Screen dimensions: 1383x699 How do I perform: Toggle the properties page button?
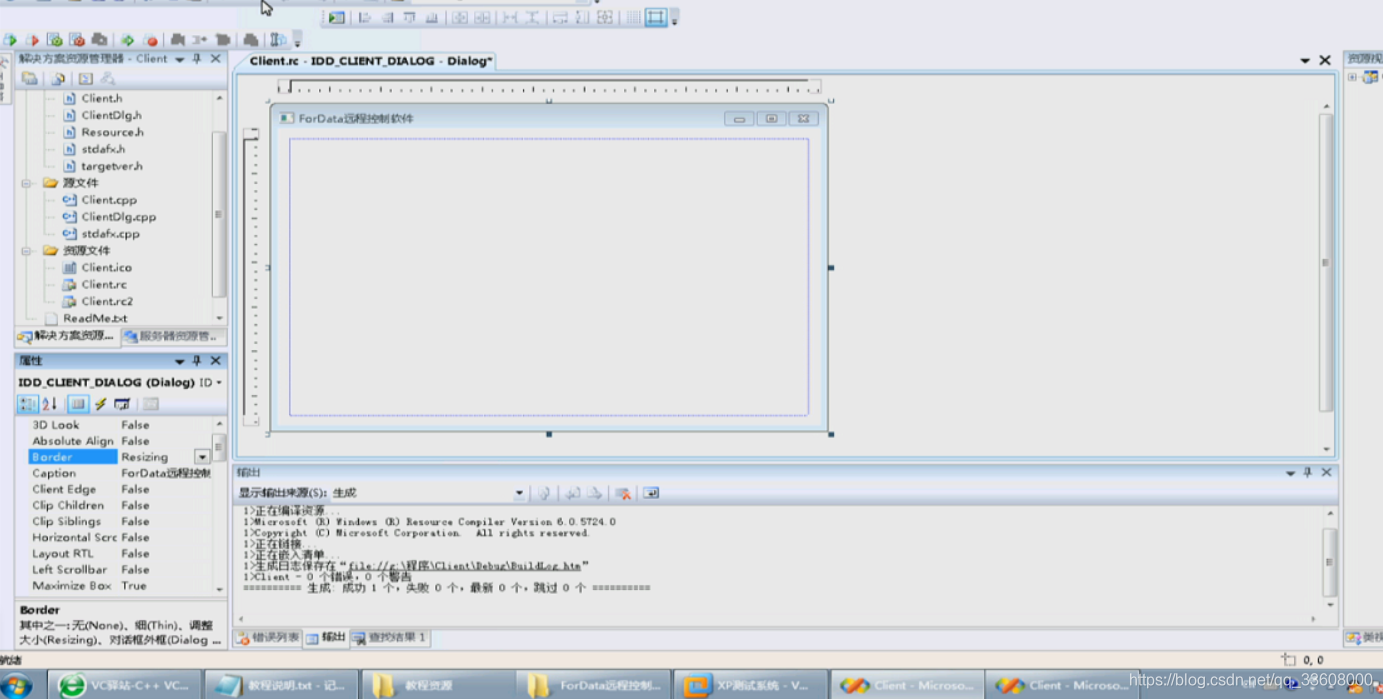78,404
